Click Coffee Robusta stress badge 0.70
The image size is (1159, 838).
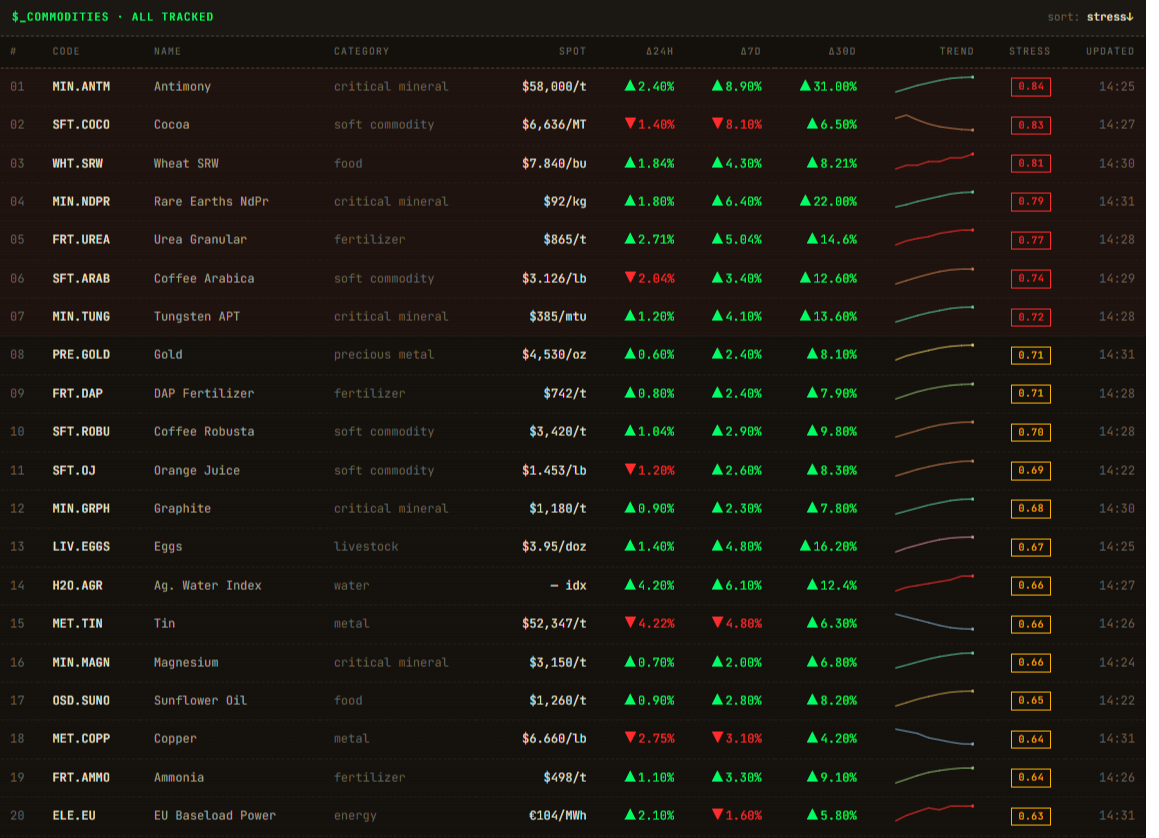[1030, 432]
